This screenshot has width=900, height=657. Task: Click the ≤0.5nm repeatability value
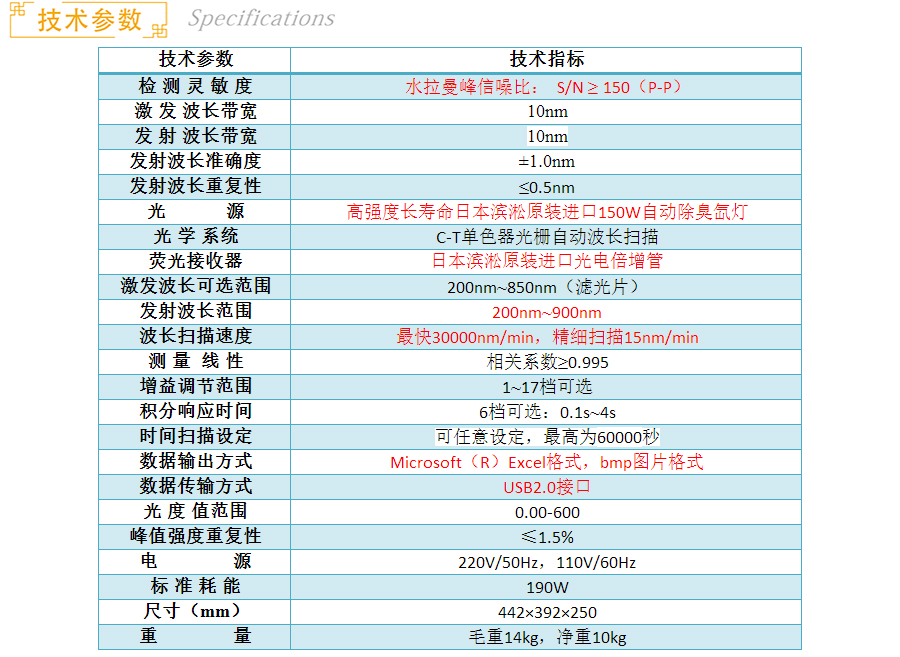pos(546,187)
